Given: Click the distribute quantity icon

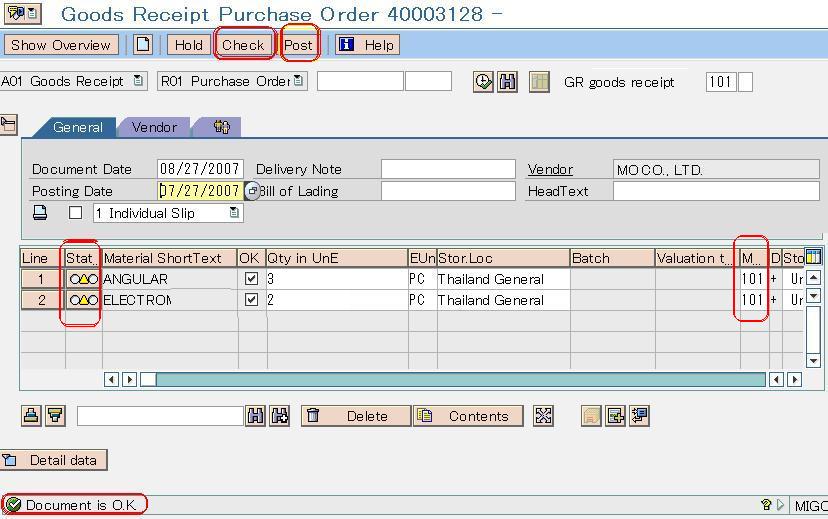Looking at the screenshot, I should click(x=639, y=416).
